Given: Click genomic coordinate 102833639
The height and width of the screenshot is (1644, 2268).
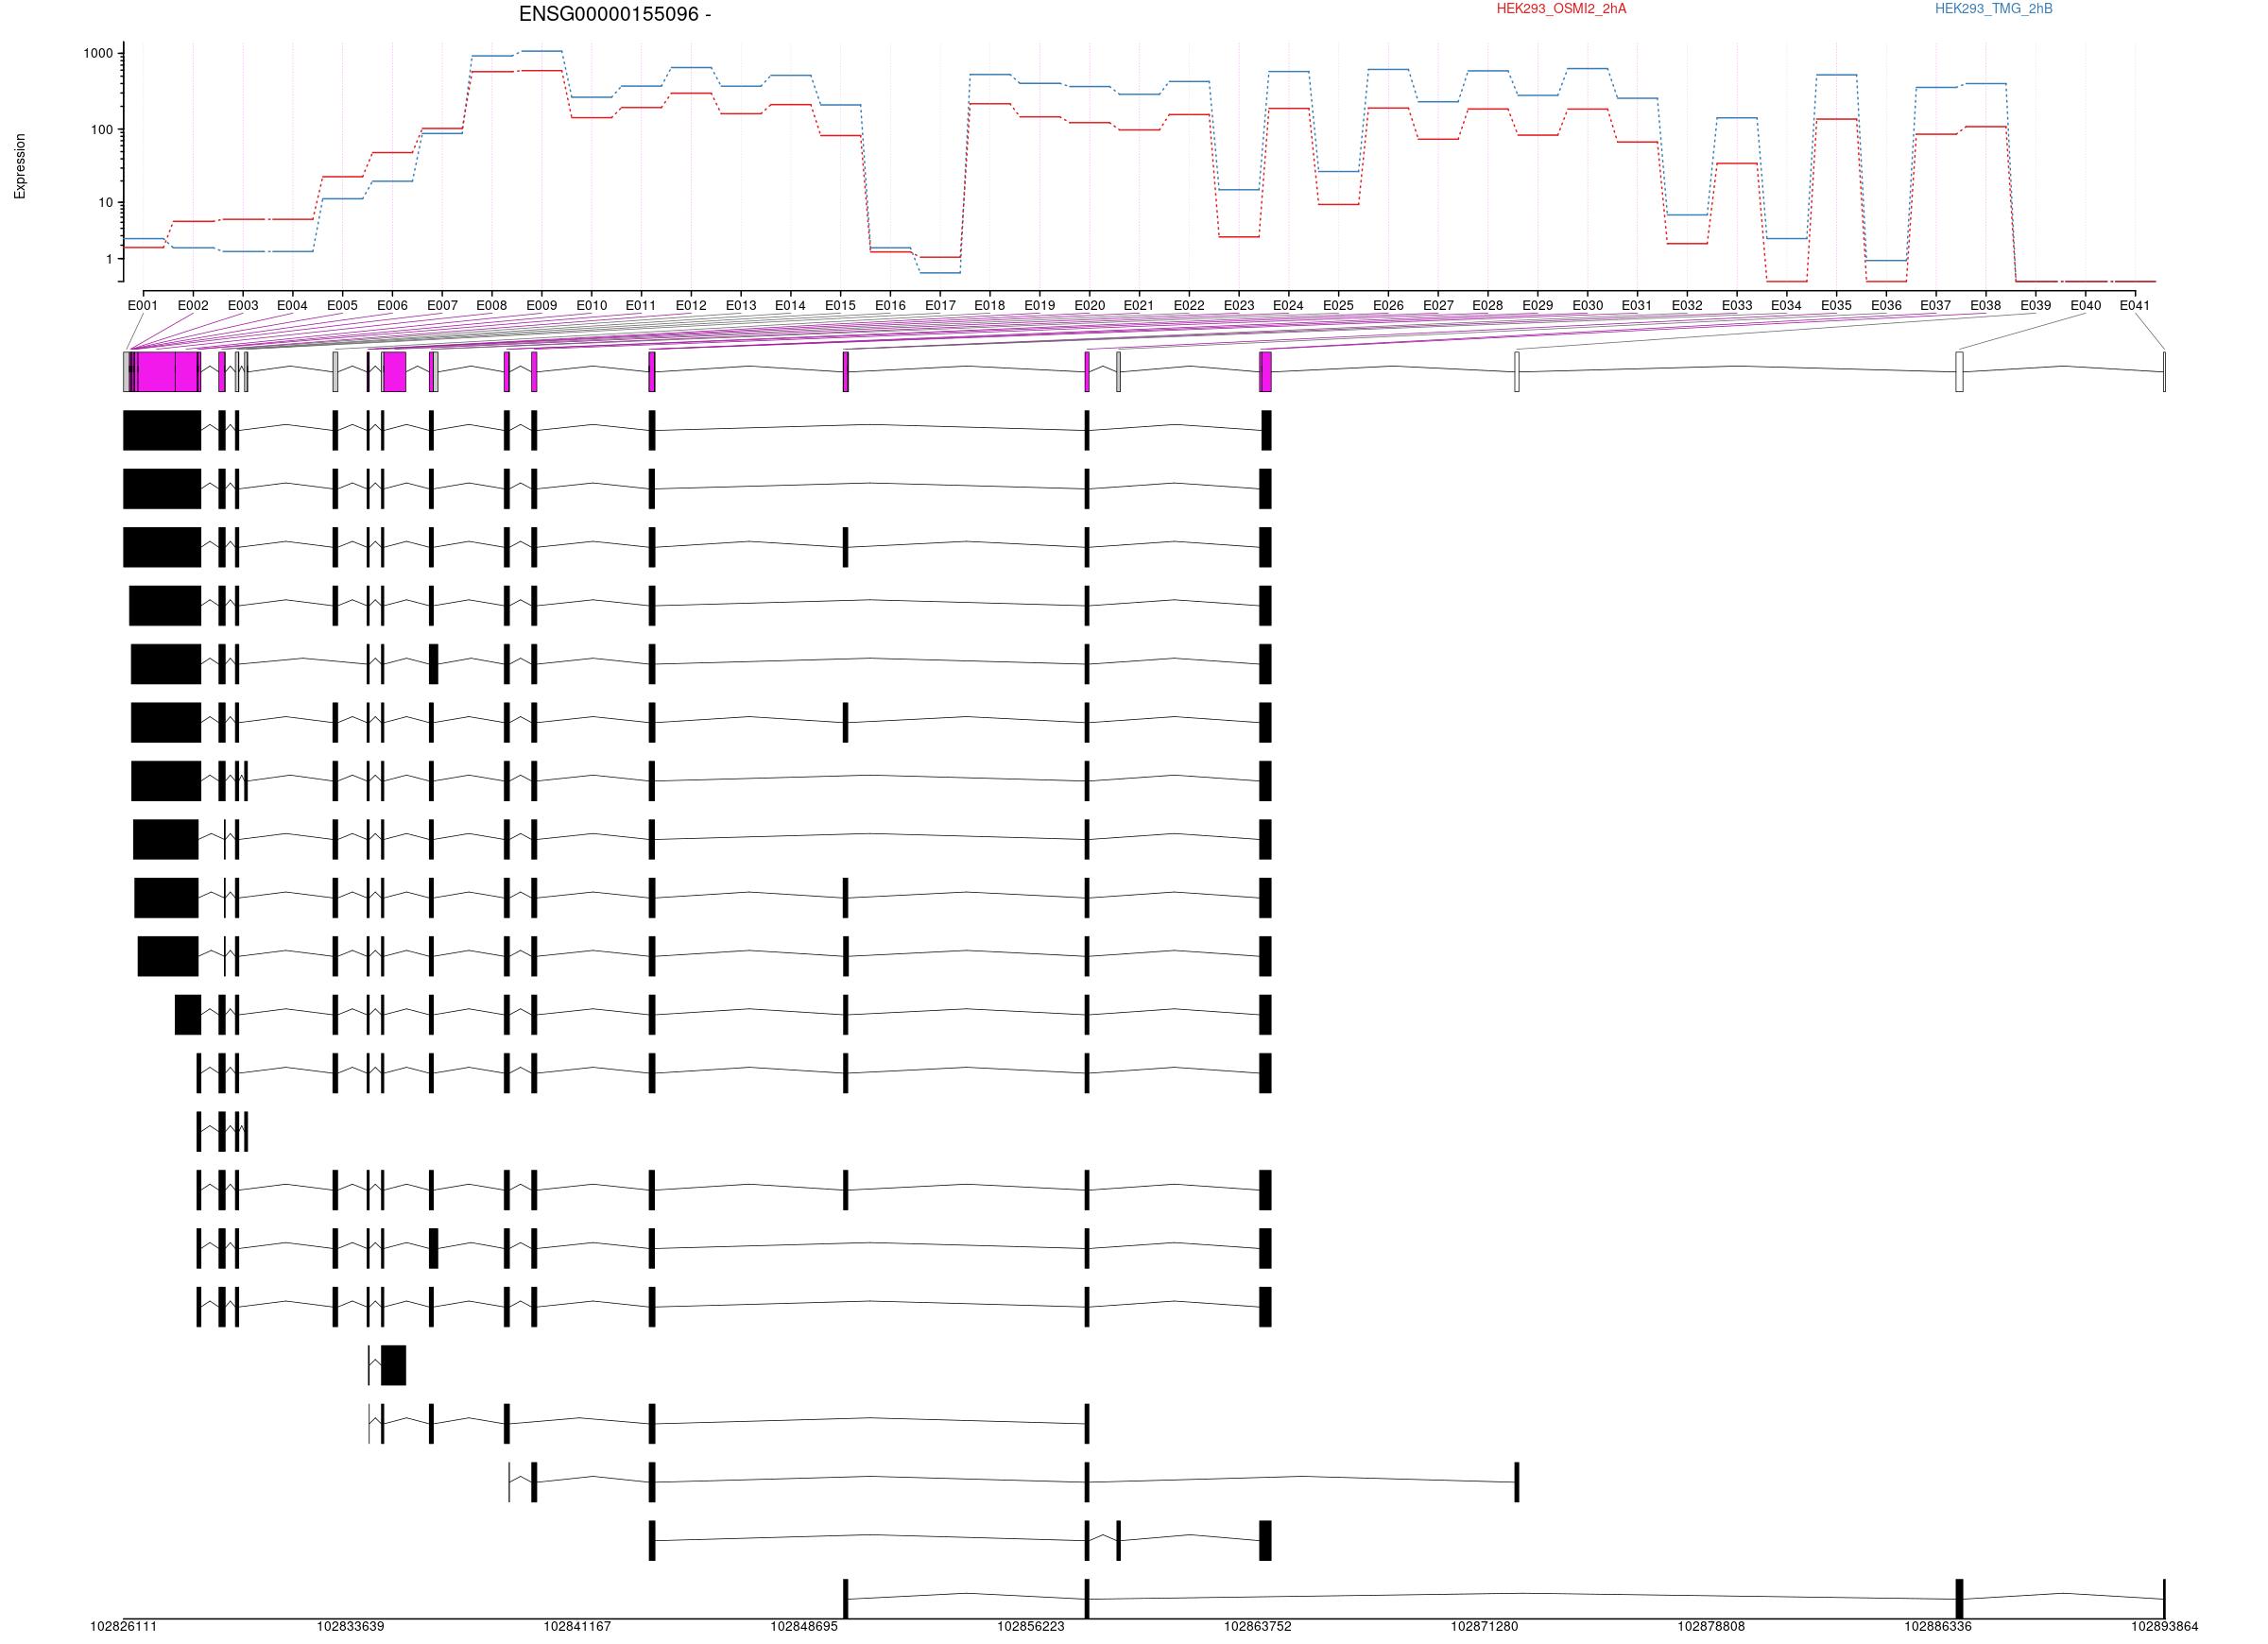Looking at the screenshot, I should [351, 1627].
